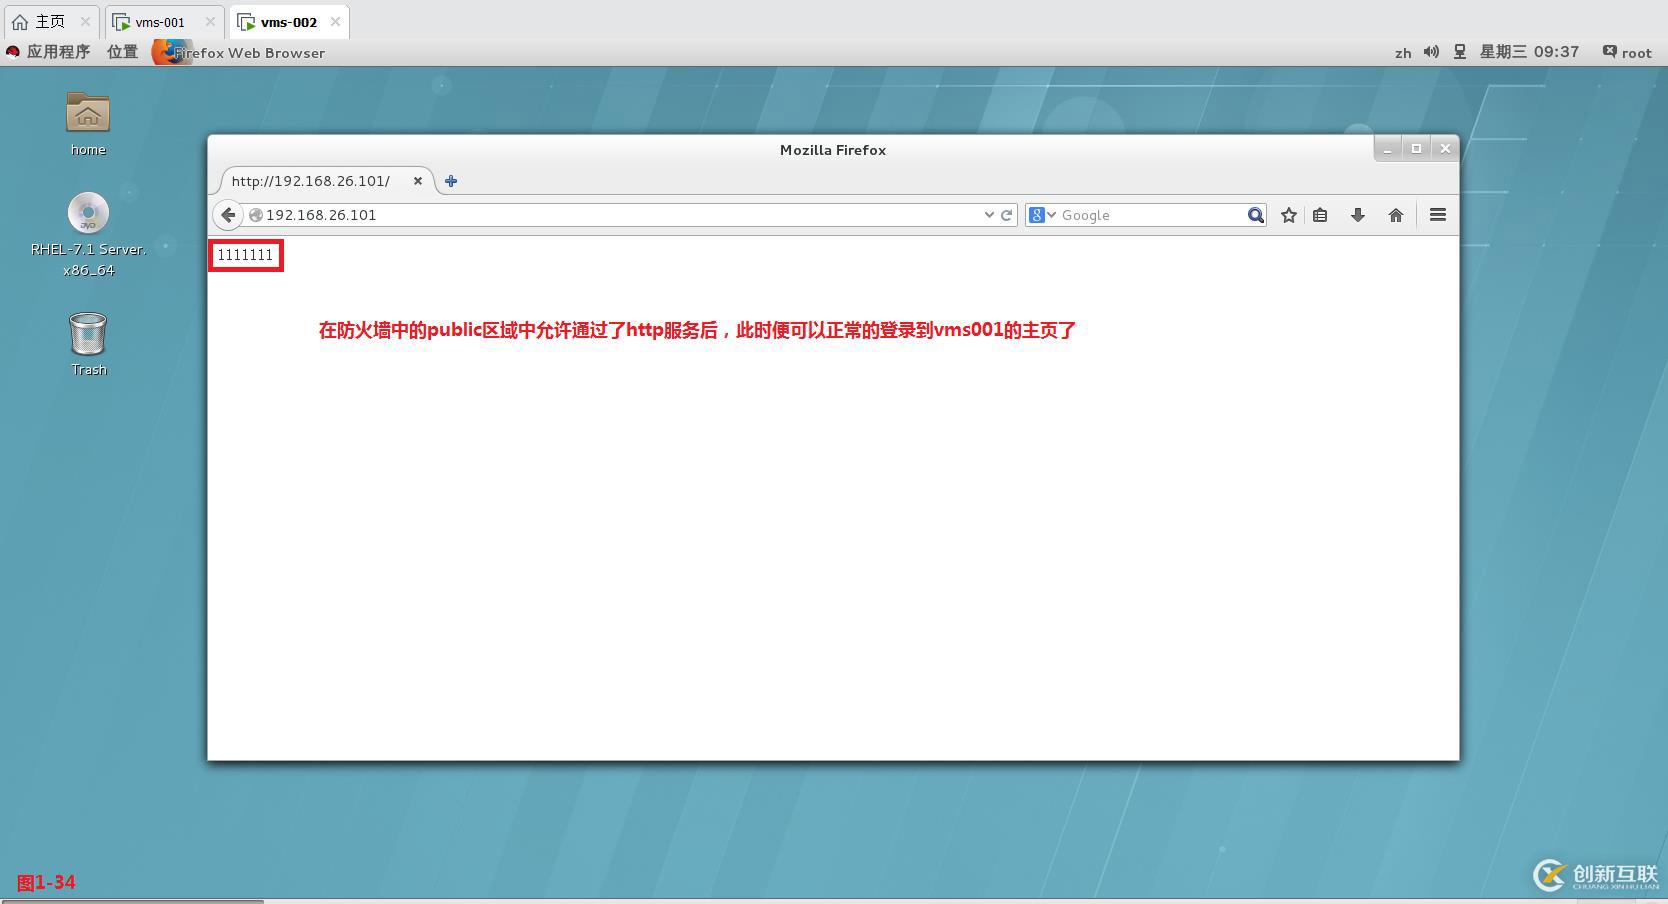Open the search engine selector dropdown
The height and width of the screenshot is (904, 1668).
[1042, 215]
